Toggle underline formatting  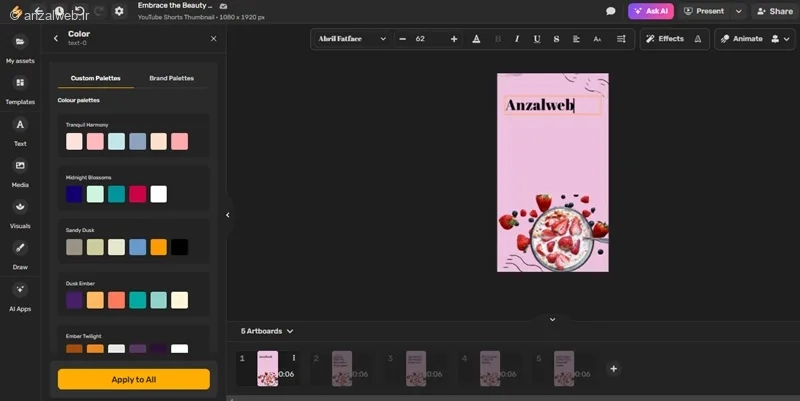tap(537, 39)
